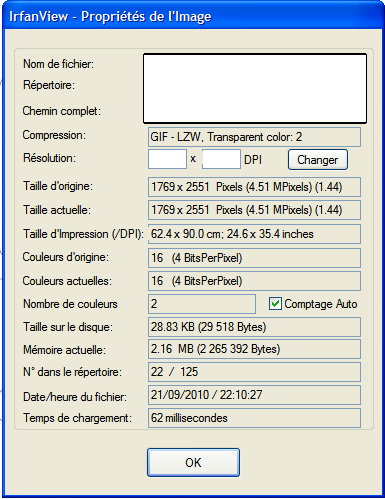Click the Taille sur le disque field
Image resolution: width=385 pixels, height=499 pixels.
254,327
